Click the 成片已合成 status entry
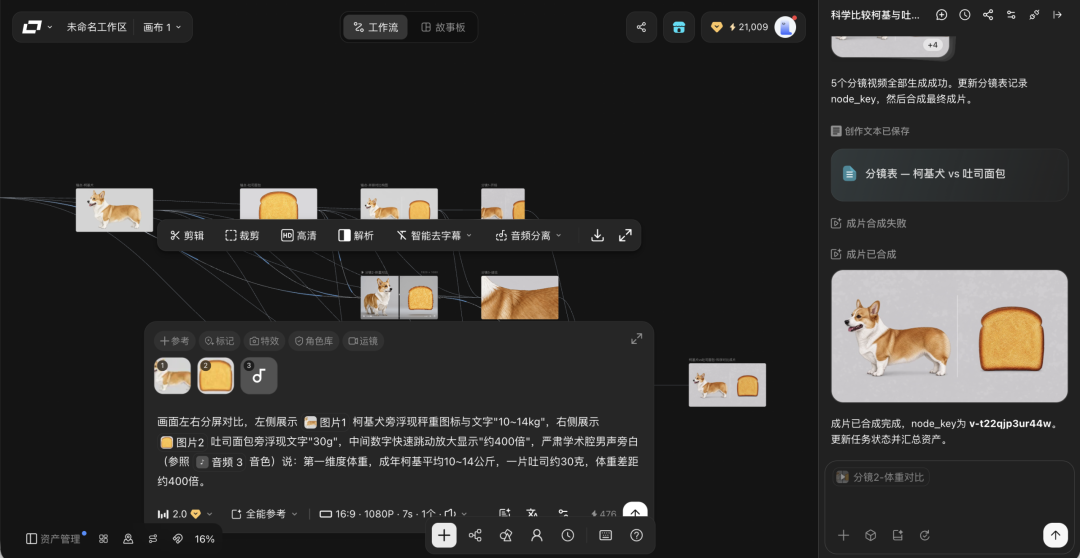1080x558 pixels. coord(864,254)
